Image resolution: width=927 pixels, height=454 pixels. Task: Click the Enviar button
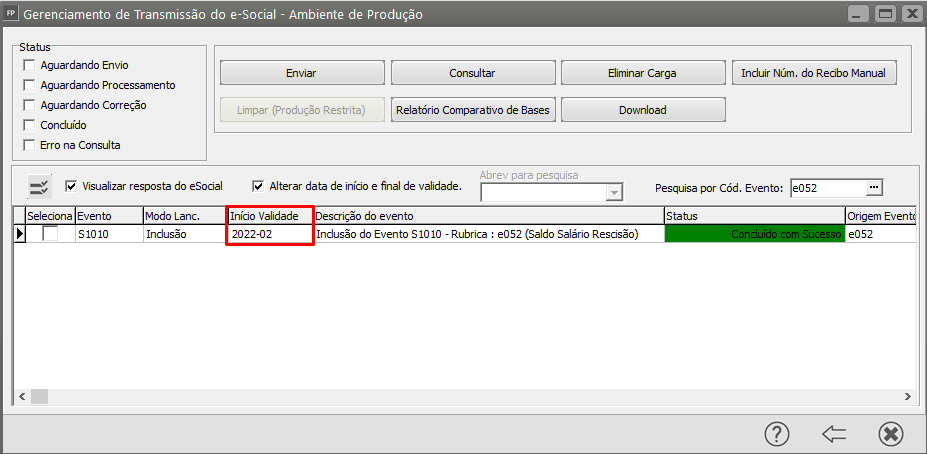[x=302, y=73]
